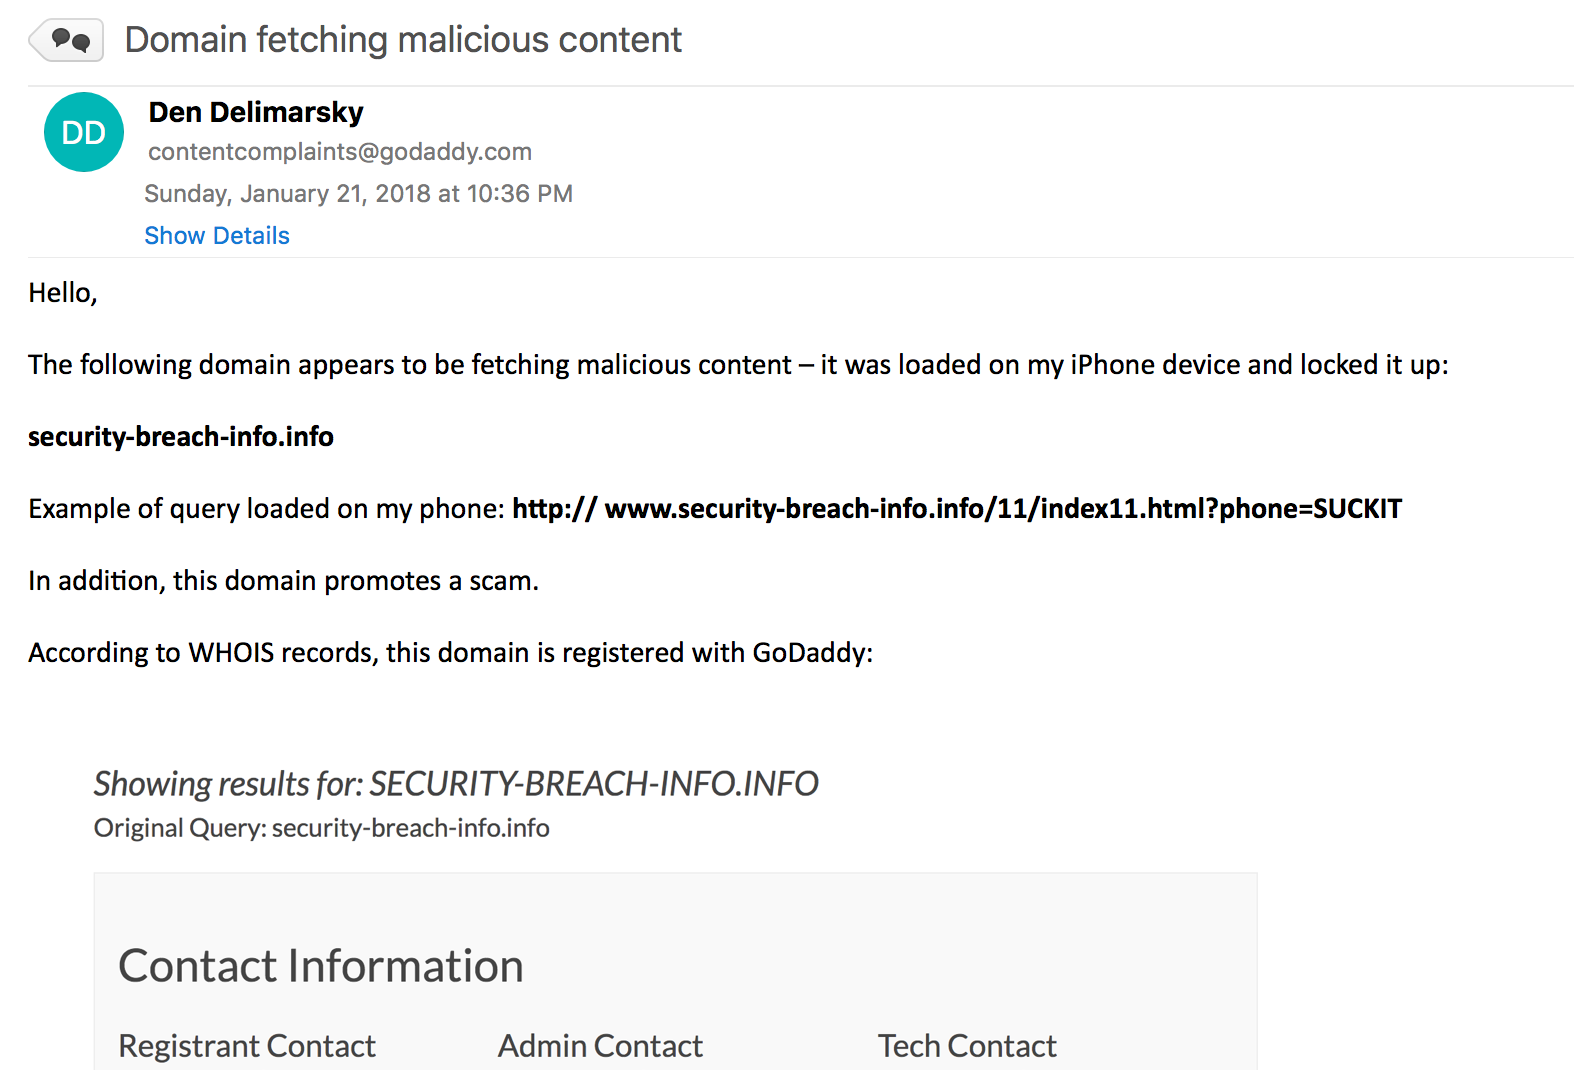The width and height of the screenshot is (1574, 1070).
Task: Expand message headers with Show Details
Action: (217, 236)
